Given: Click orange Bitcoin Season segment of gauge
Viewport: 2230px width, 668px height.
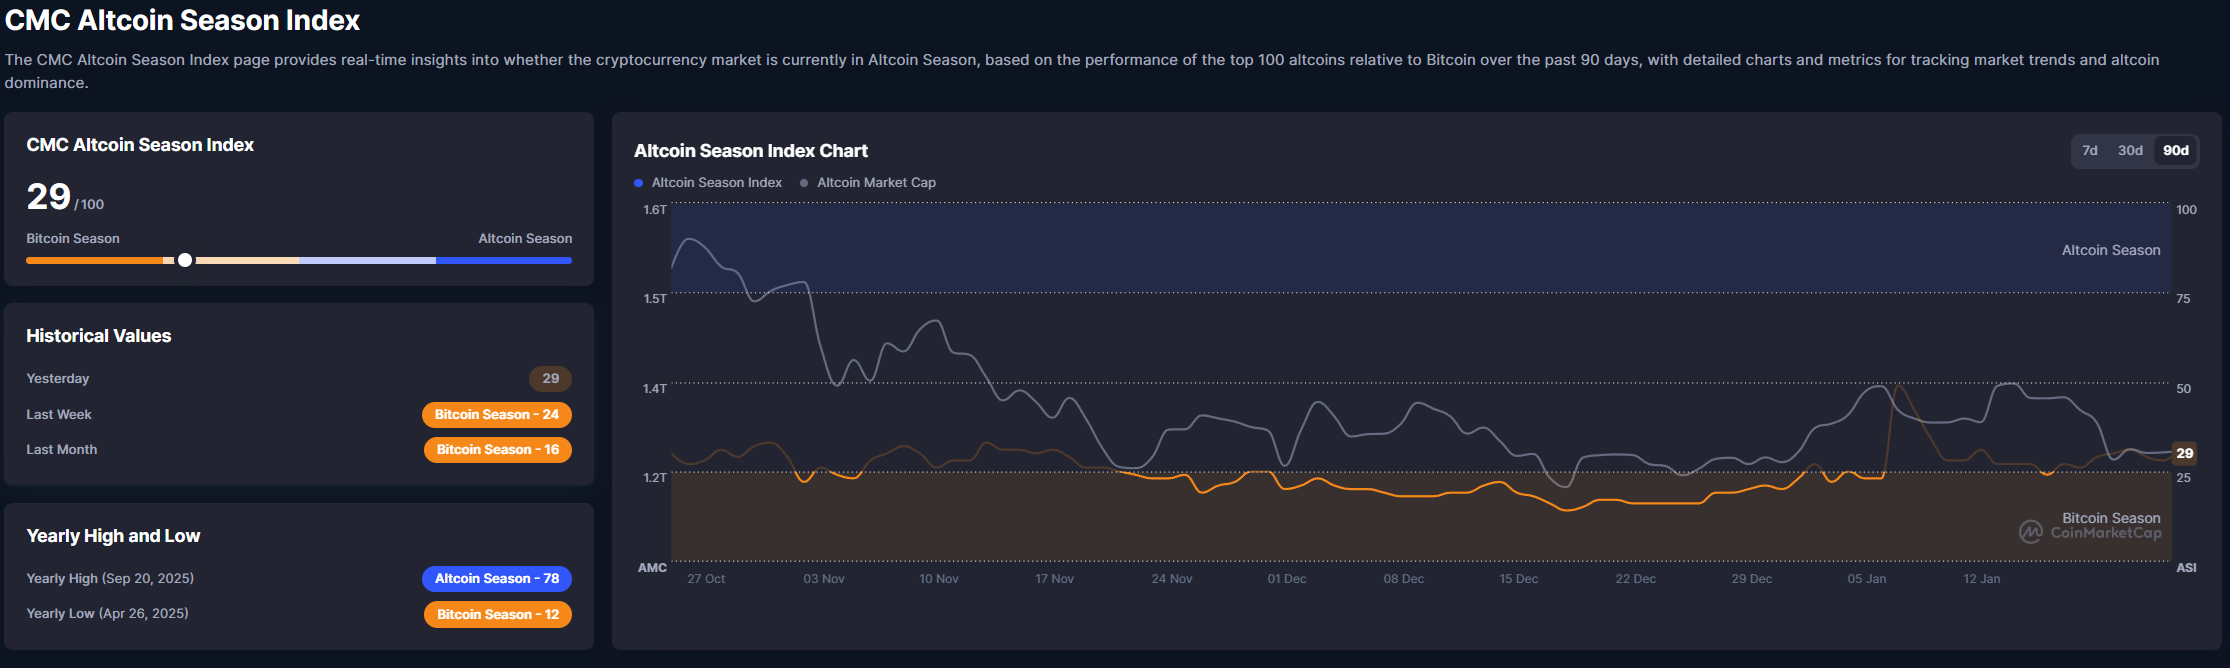Looking at the screenshot, I should 95,260.
